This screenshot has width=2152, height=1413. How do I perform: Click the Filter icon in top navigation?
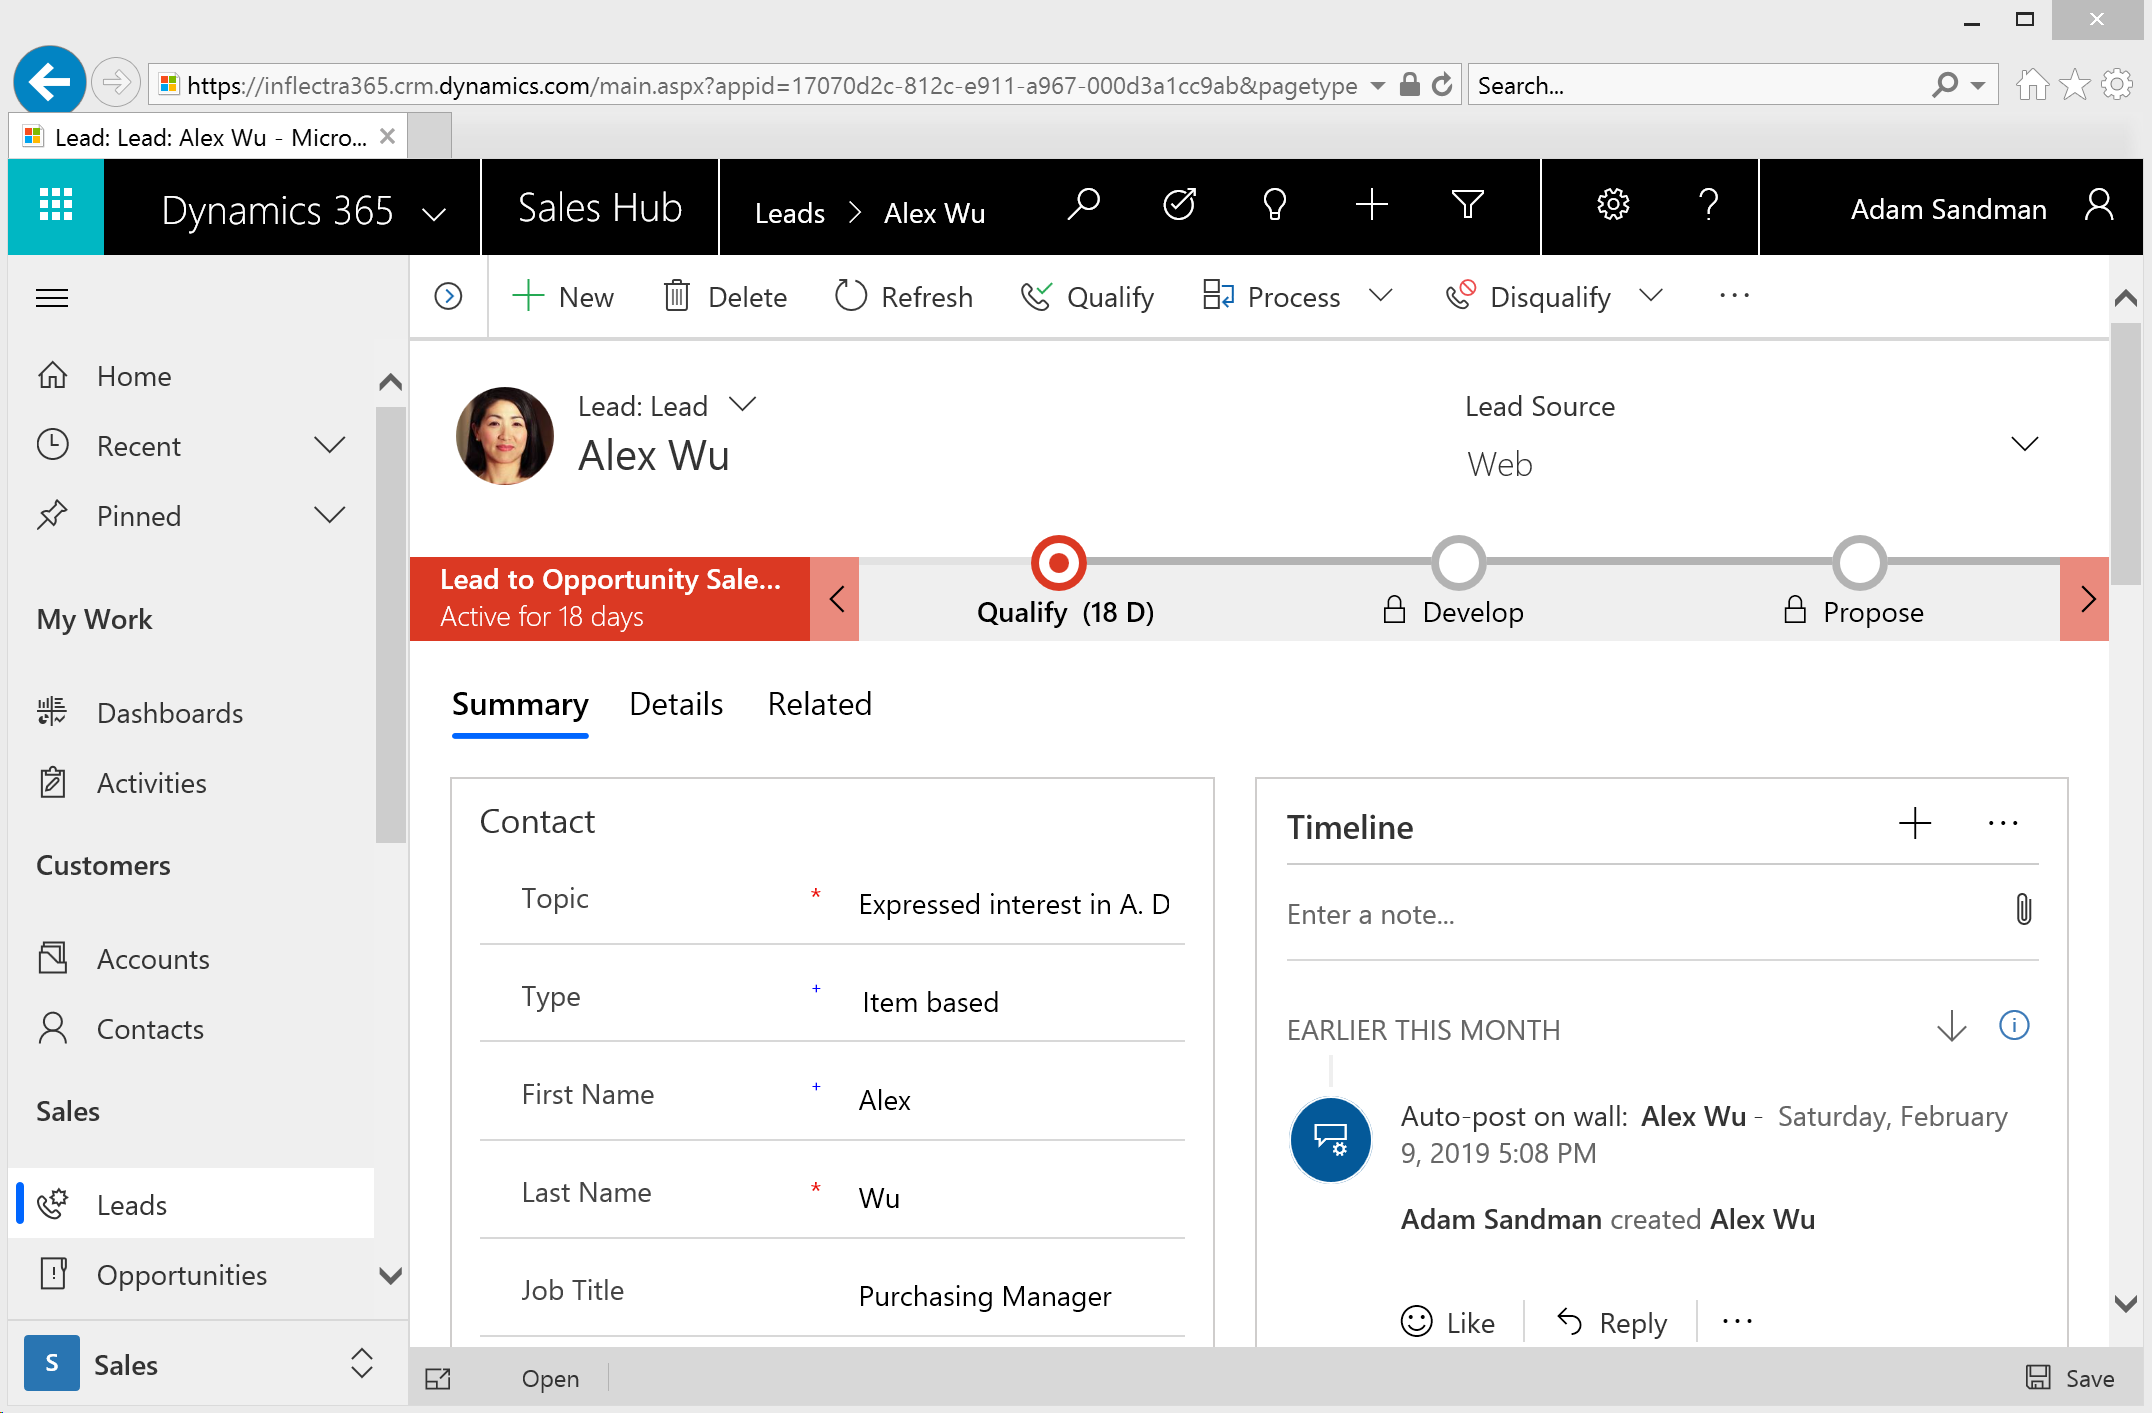click(x=1465, y=205)
